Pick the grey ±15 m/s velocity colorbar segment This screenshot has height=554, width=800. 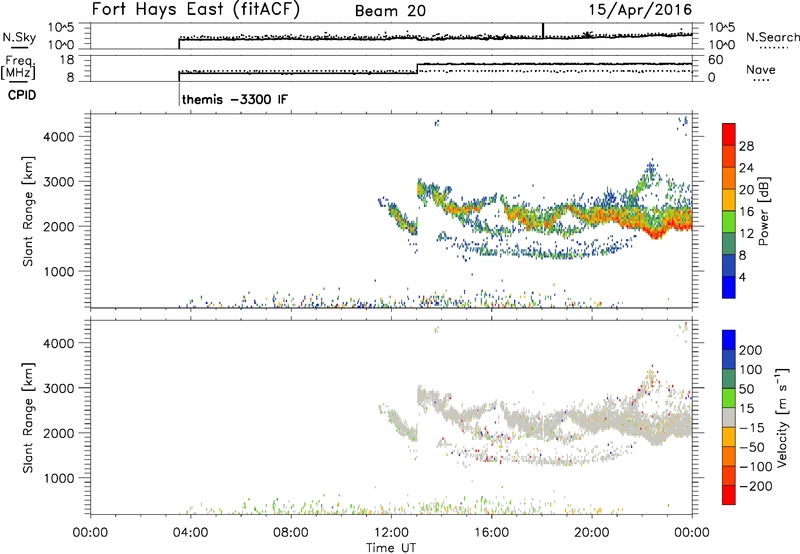[x=729, y=417]
